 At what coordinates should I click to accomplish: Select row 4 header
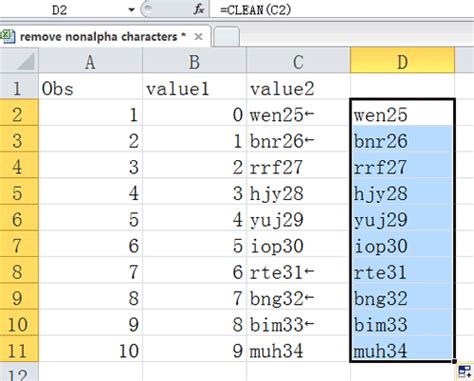[19, 166]
